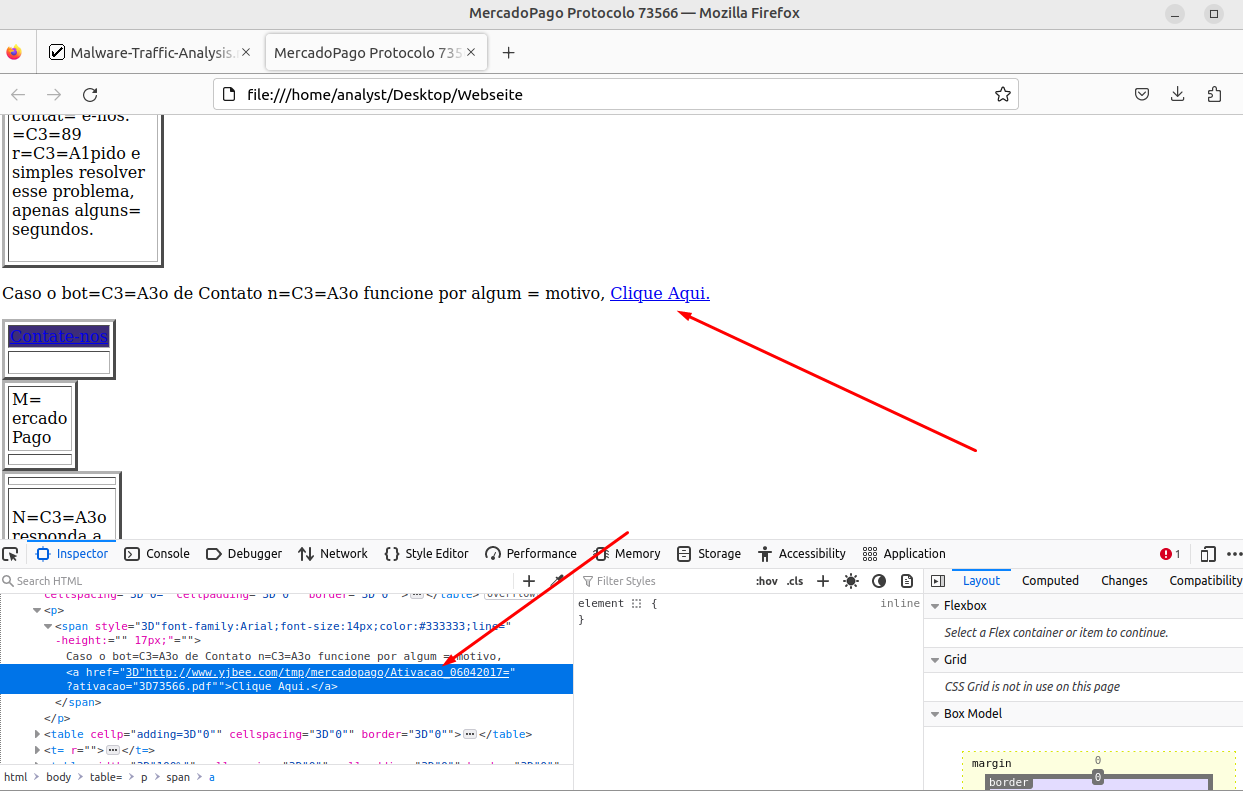Open Firefox View icon in tab bar
1243x791 pixels.
(14, 53)
